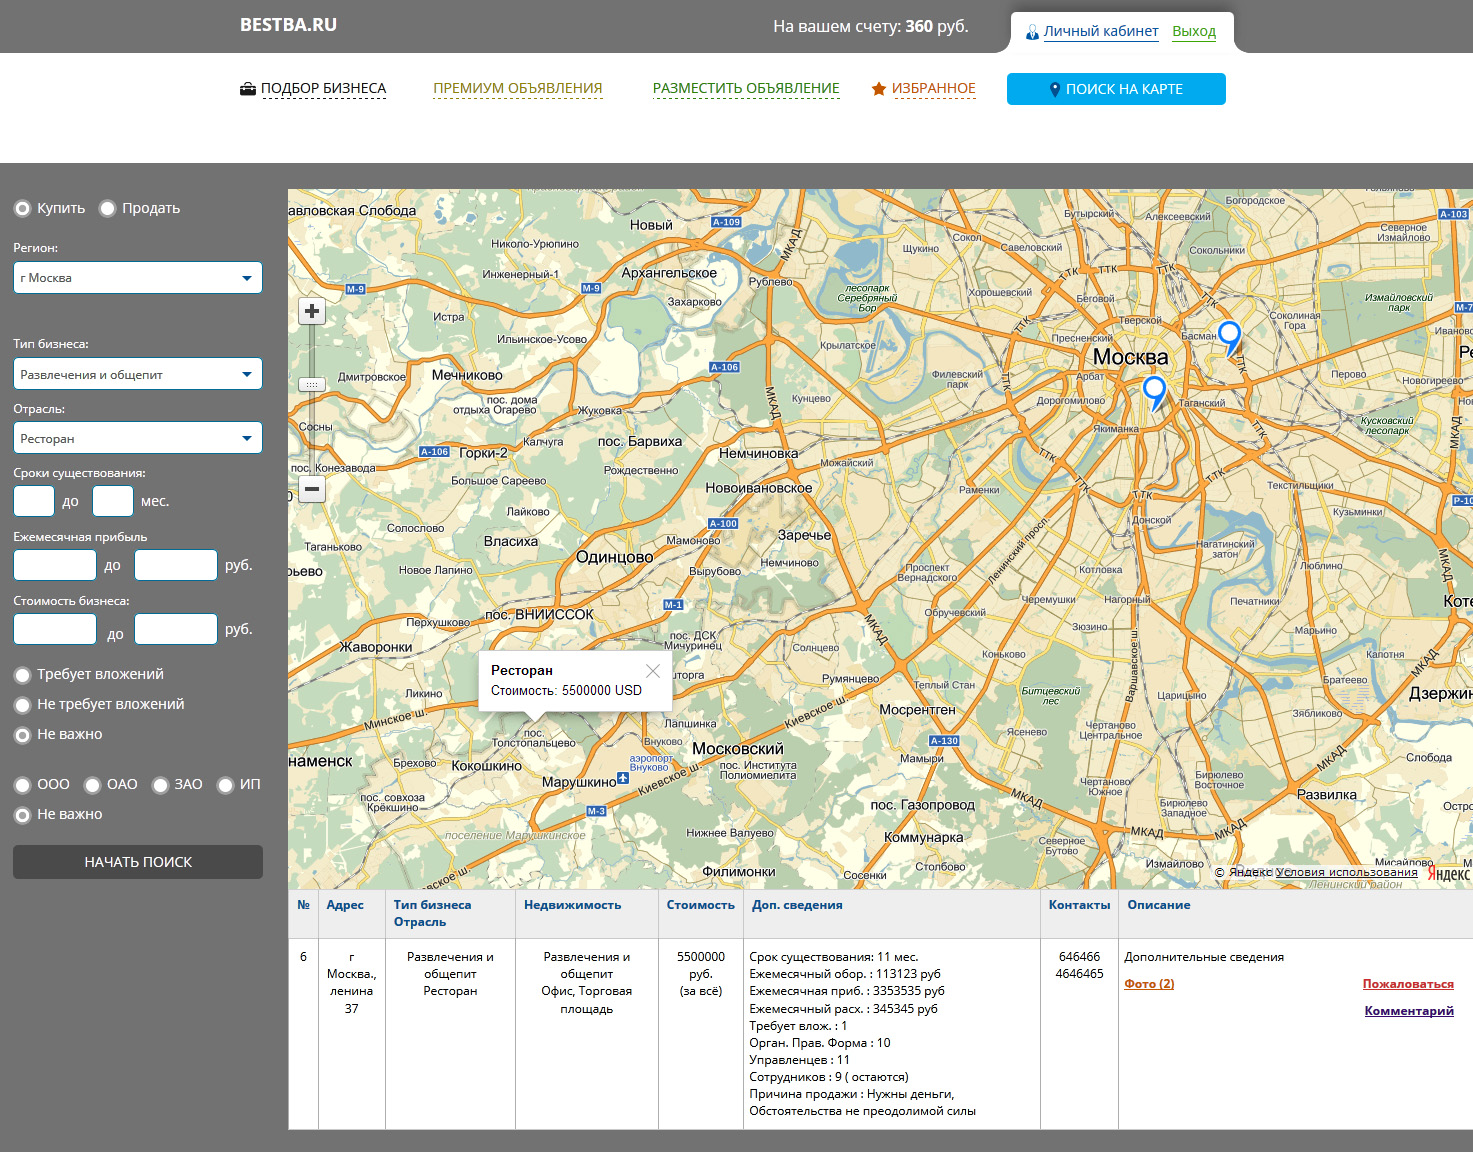Select legal form Не важно radio button

coord(22,815)
